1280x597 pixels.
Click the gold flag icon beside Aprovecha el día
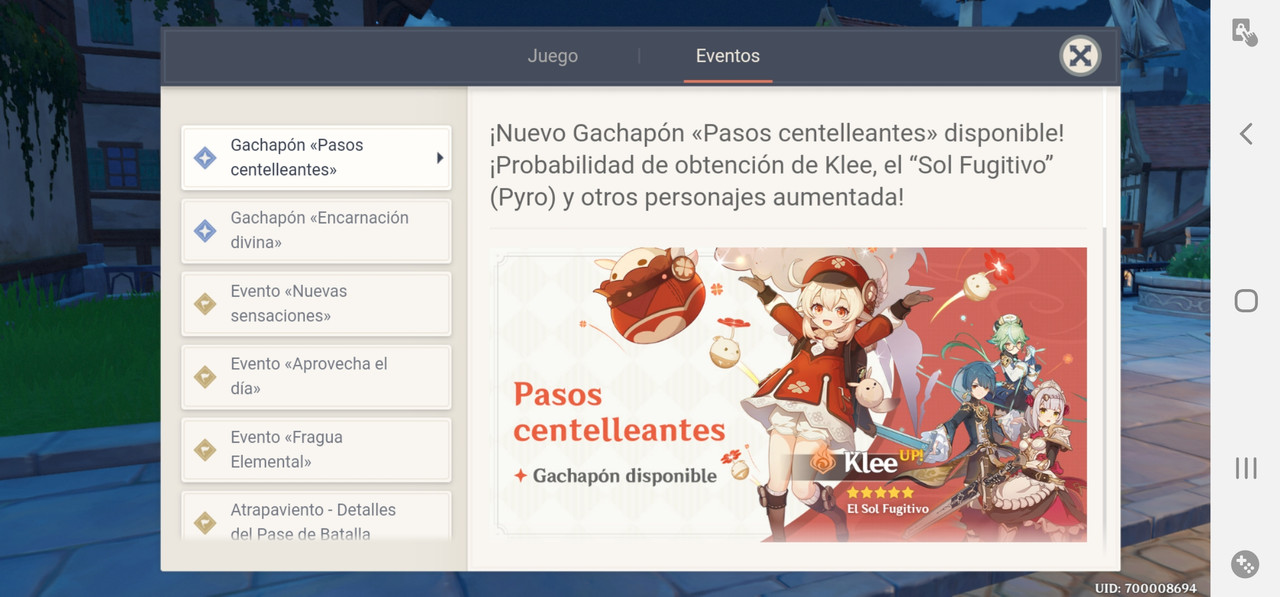pyautogui.click(x=205, y=377)
